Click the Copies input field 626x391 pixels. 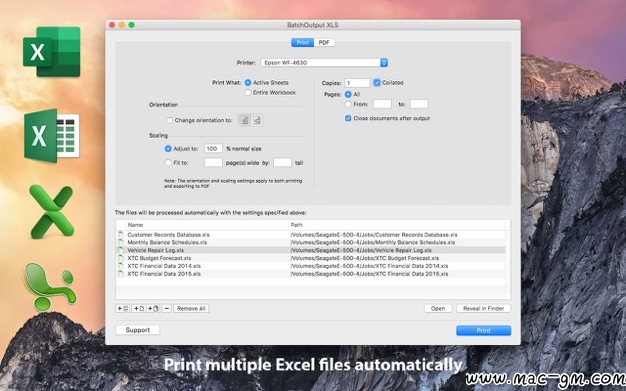[x=357, y=83]
